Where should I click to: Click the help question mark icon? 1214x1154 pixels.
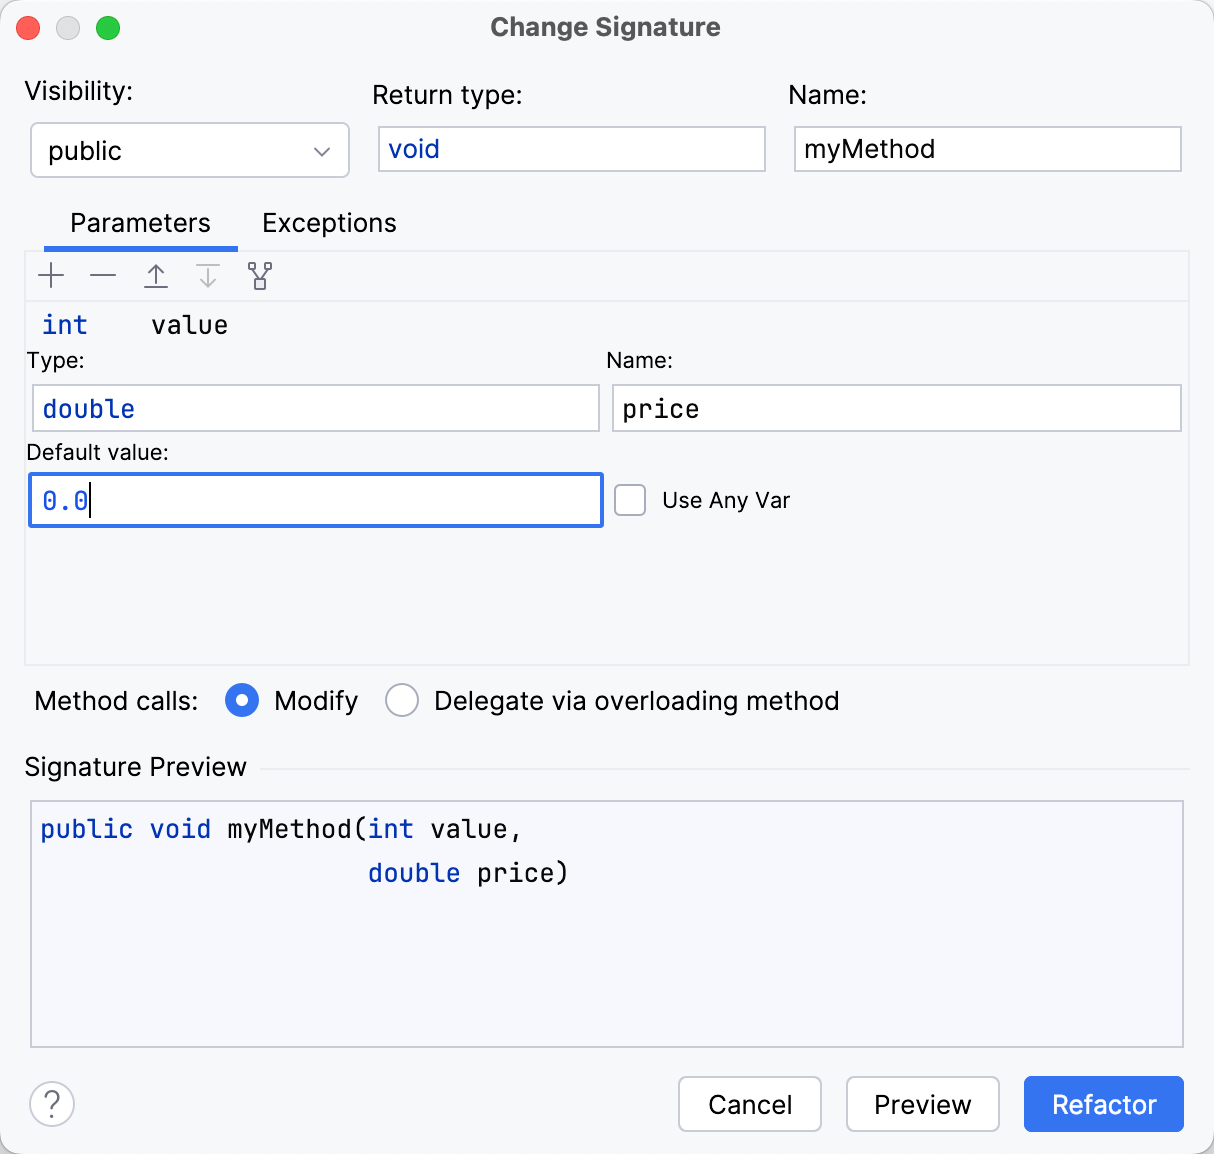click(x=52, y=1104)
